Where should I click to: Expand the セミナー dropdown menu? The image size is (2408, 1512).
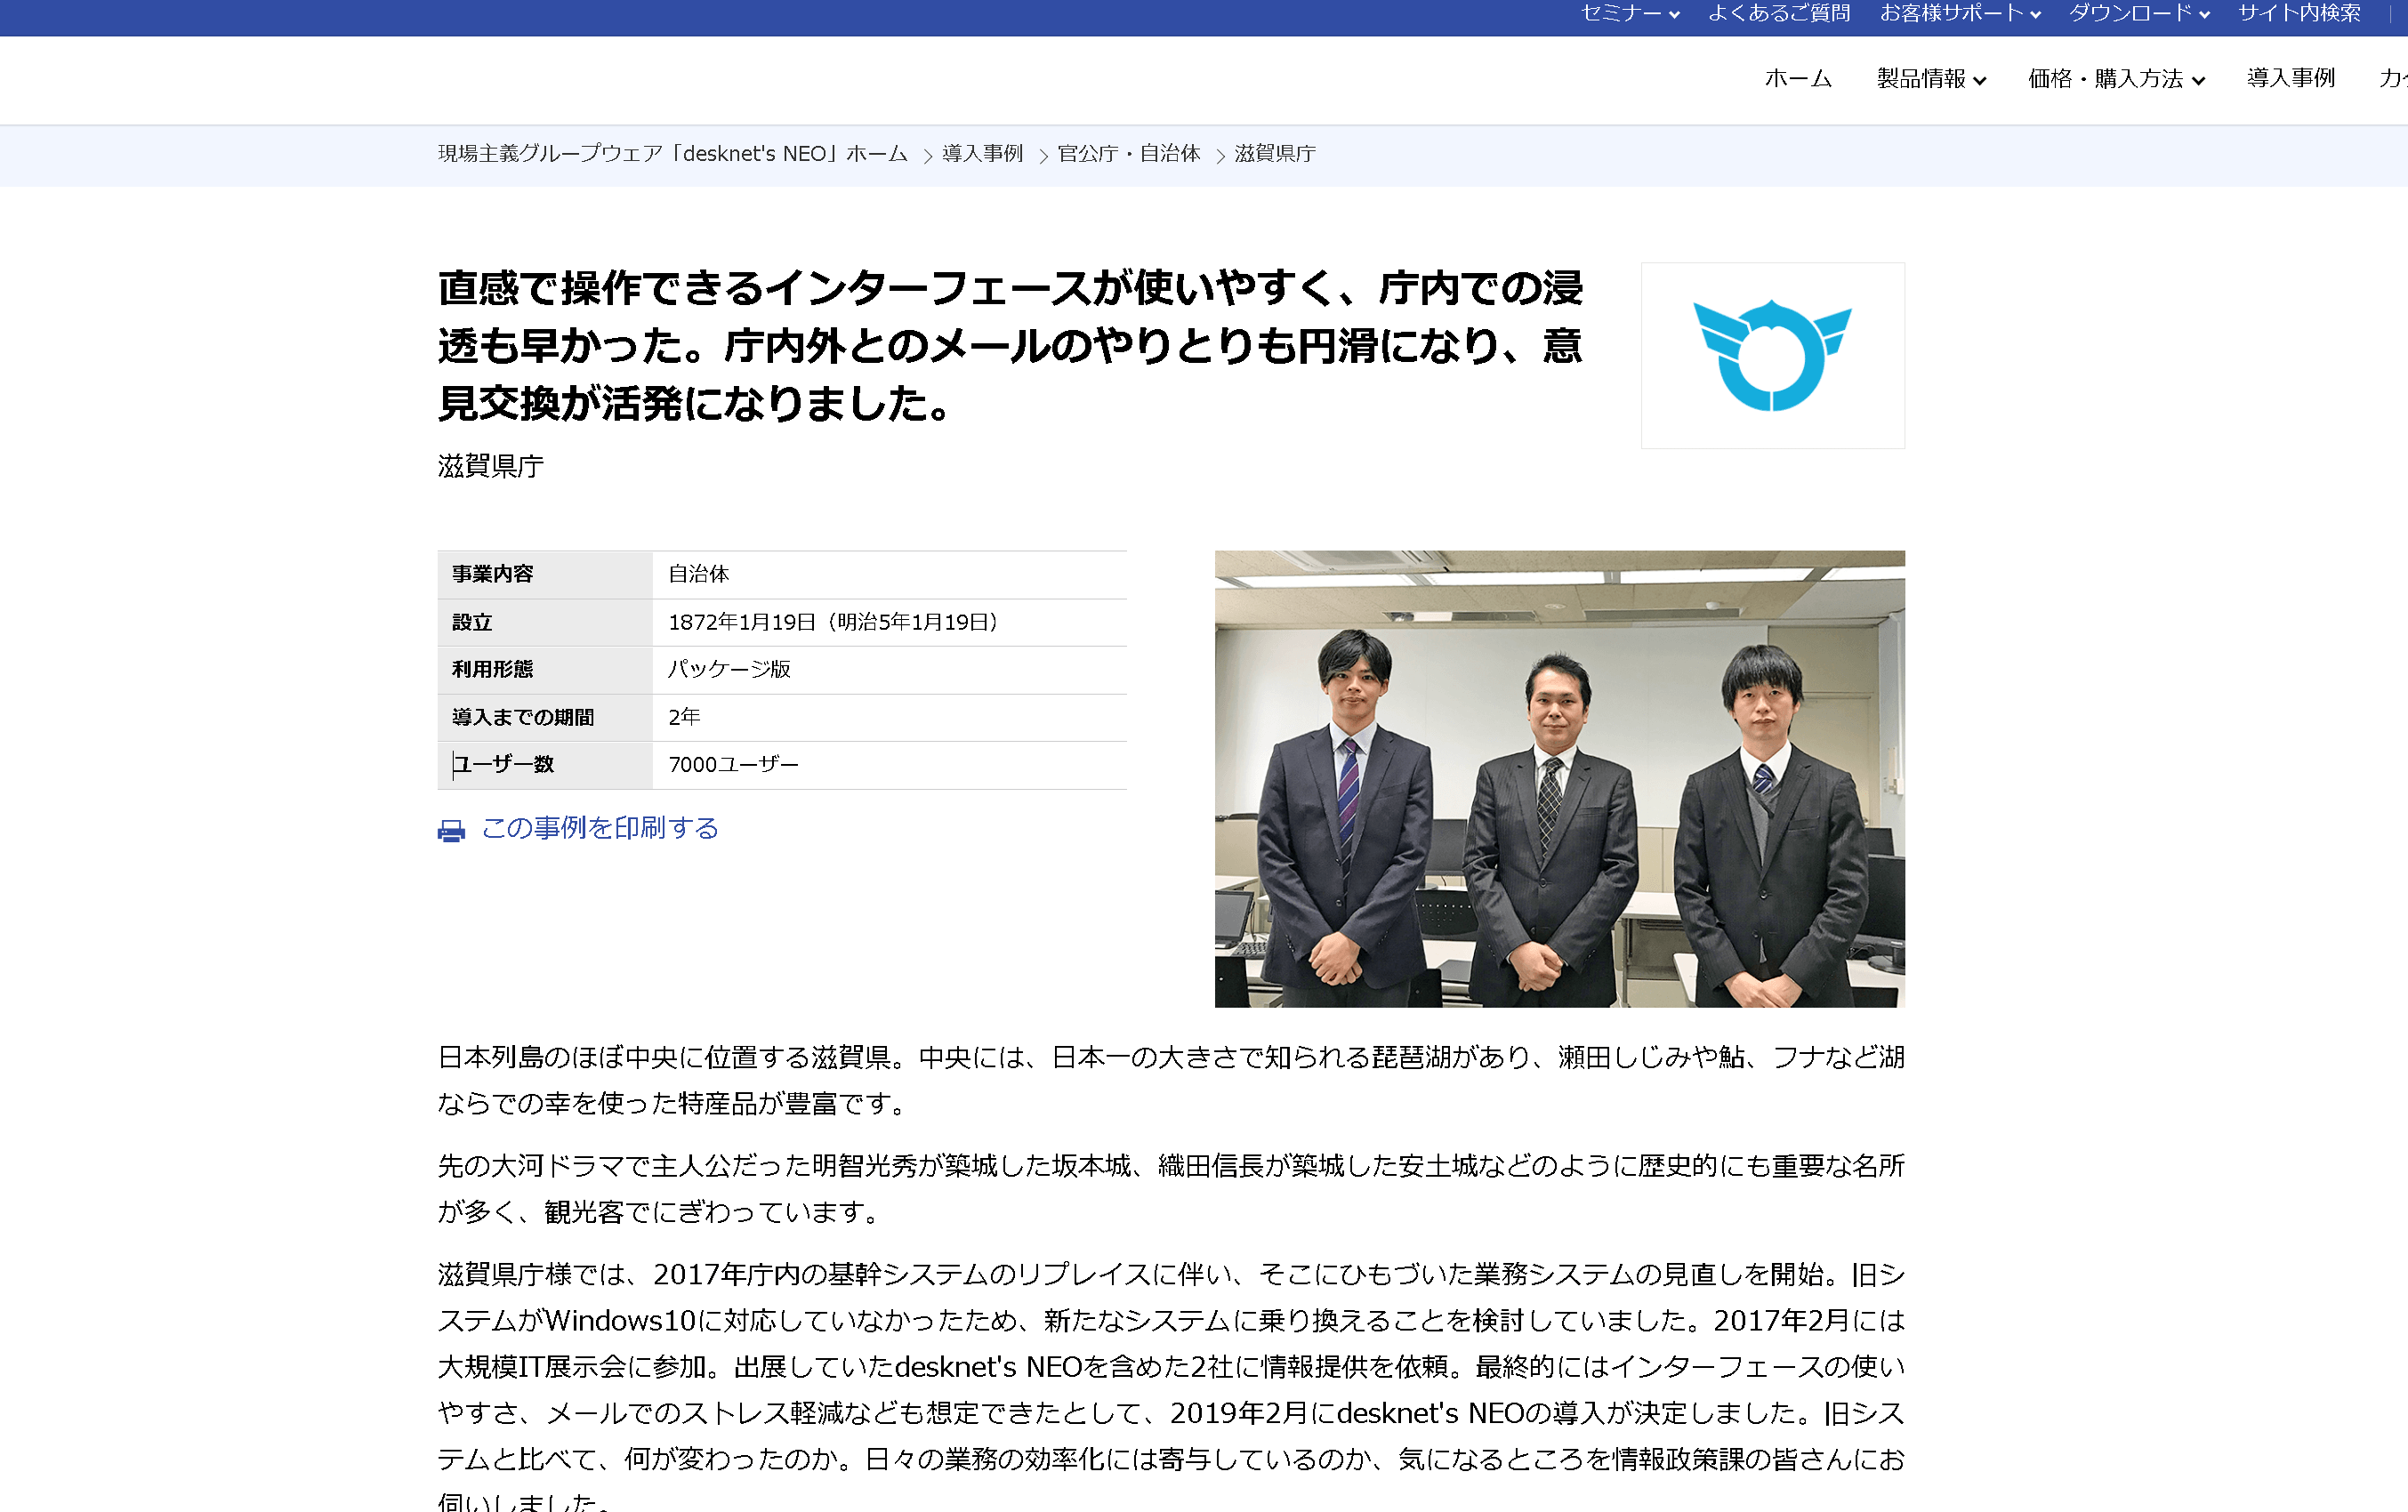click(x=1630, y=13)
